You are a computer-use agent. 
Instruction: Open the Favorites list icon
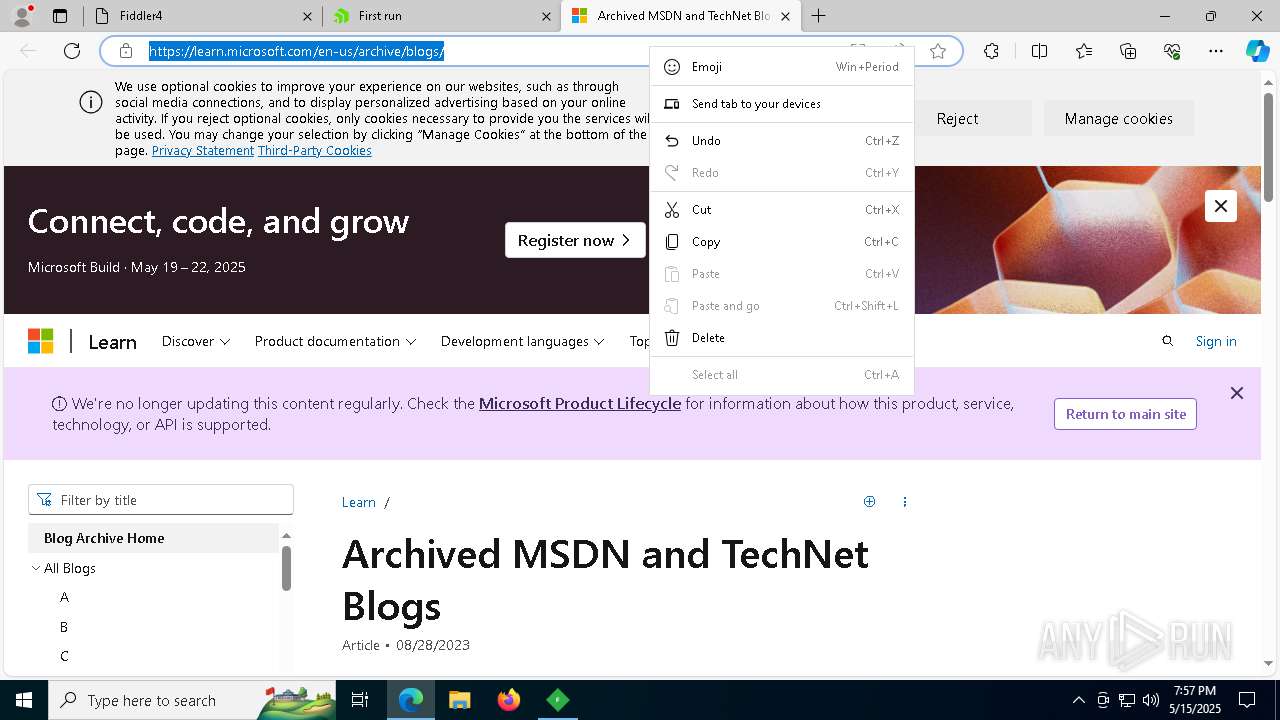(x=1084, y=51)
